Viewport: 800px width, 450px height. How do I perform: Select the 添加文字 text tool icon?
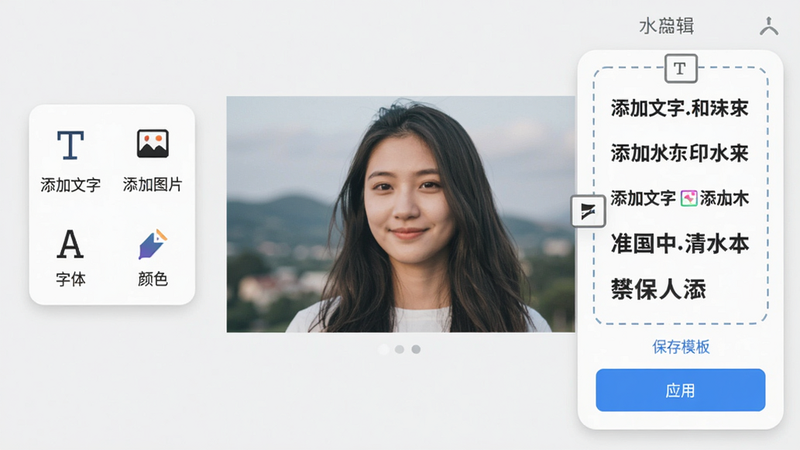(x=70, y=145)
